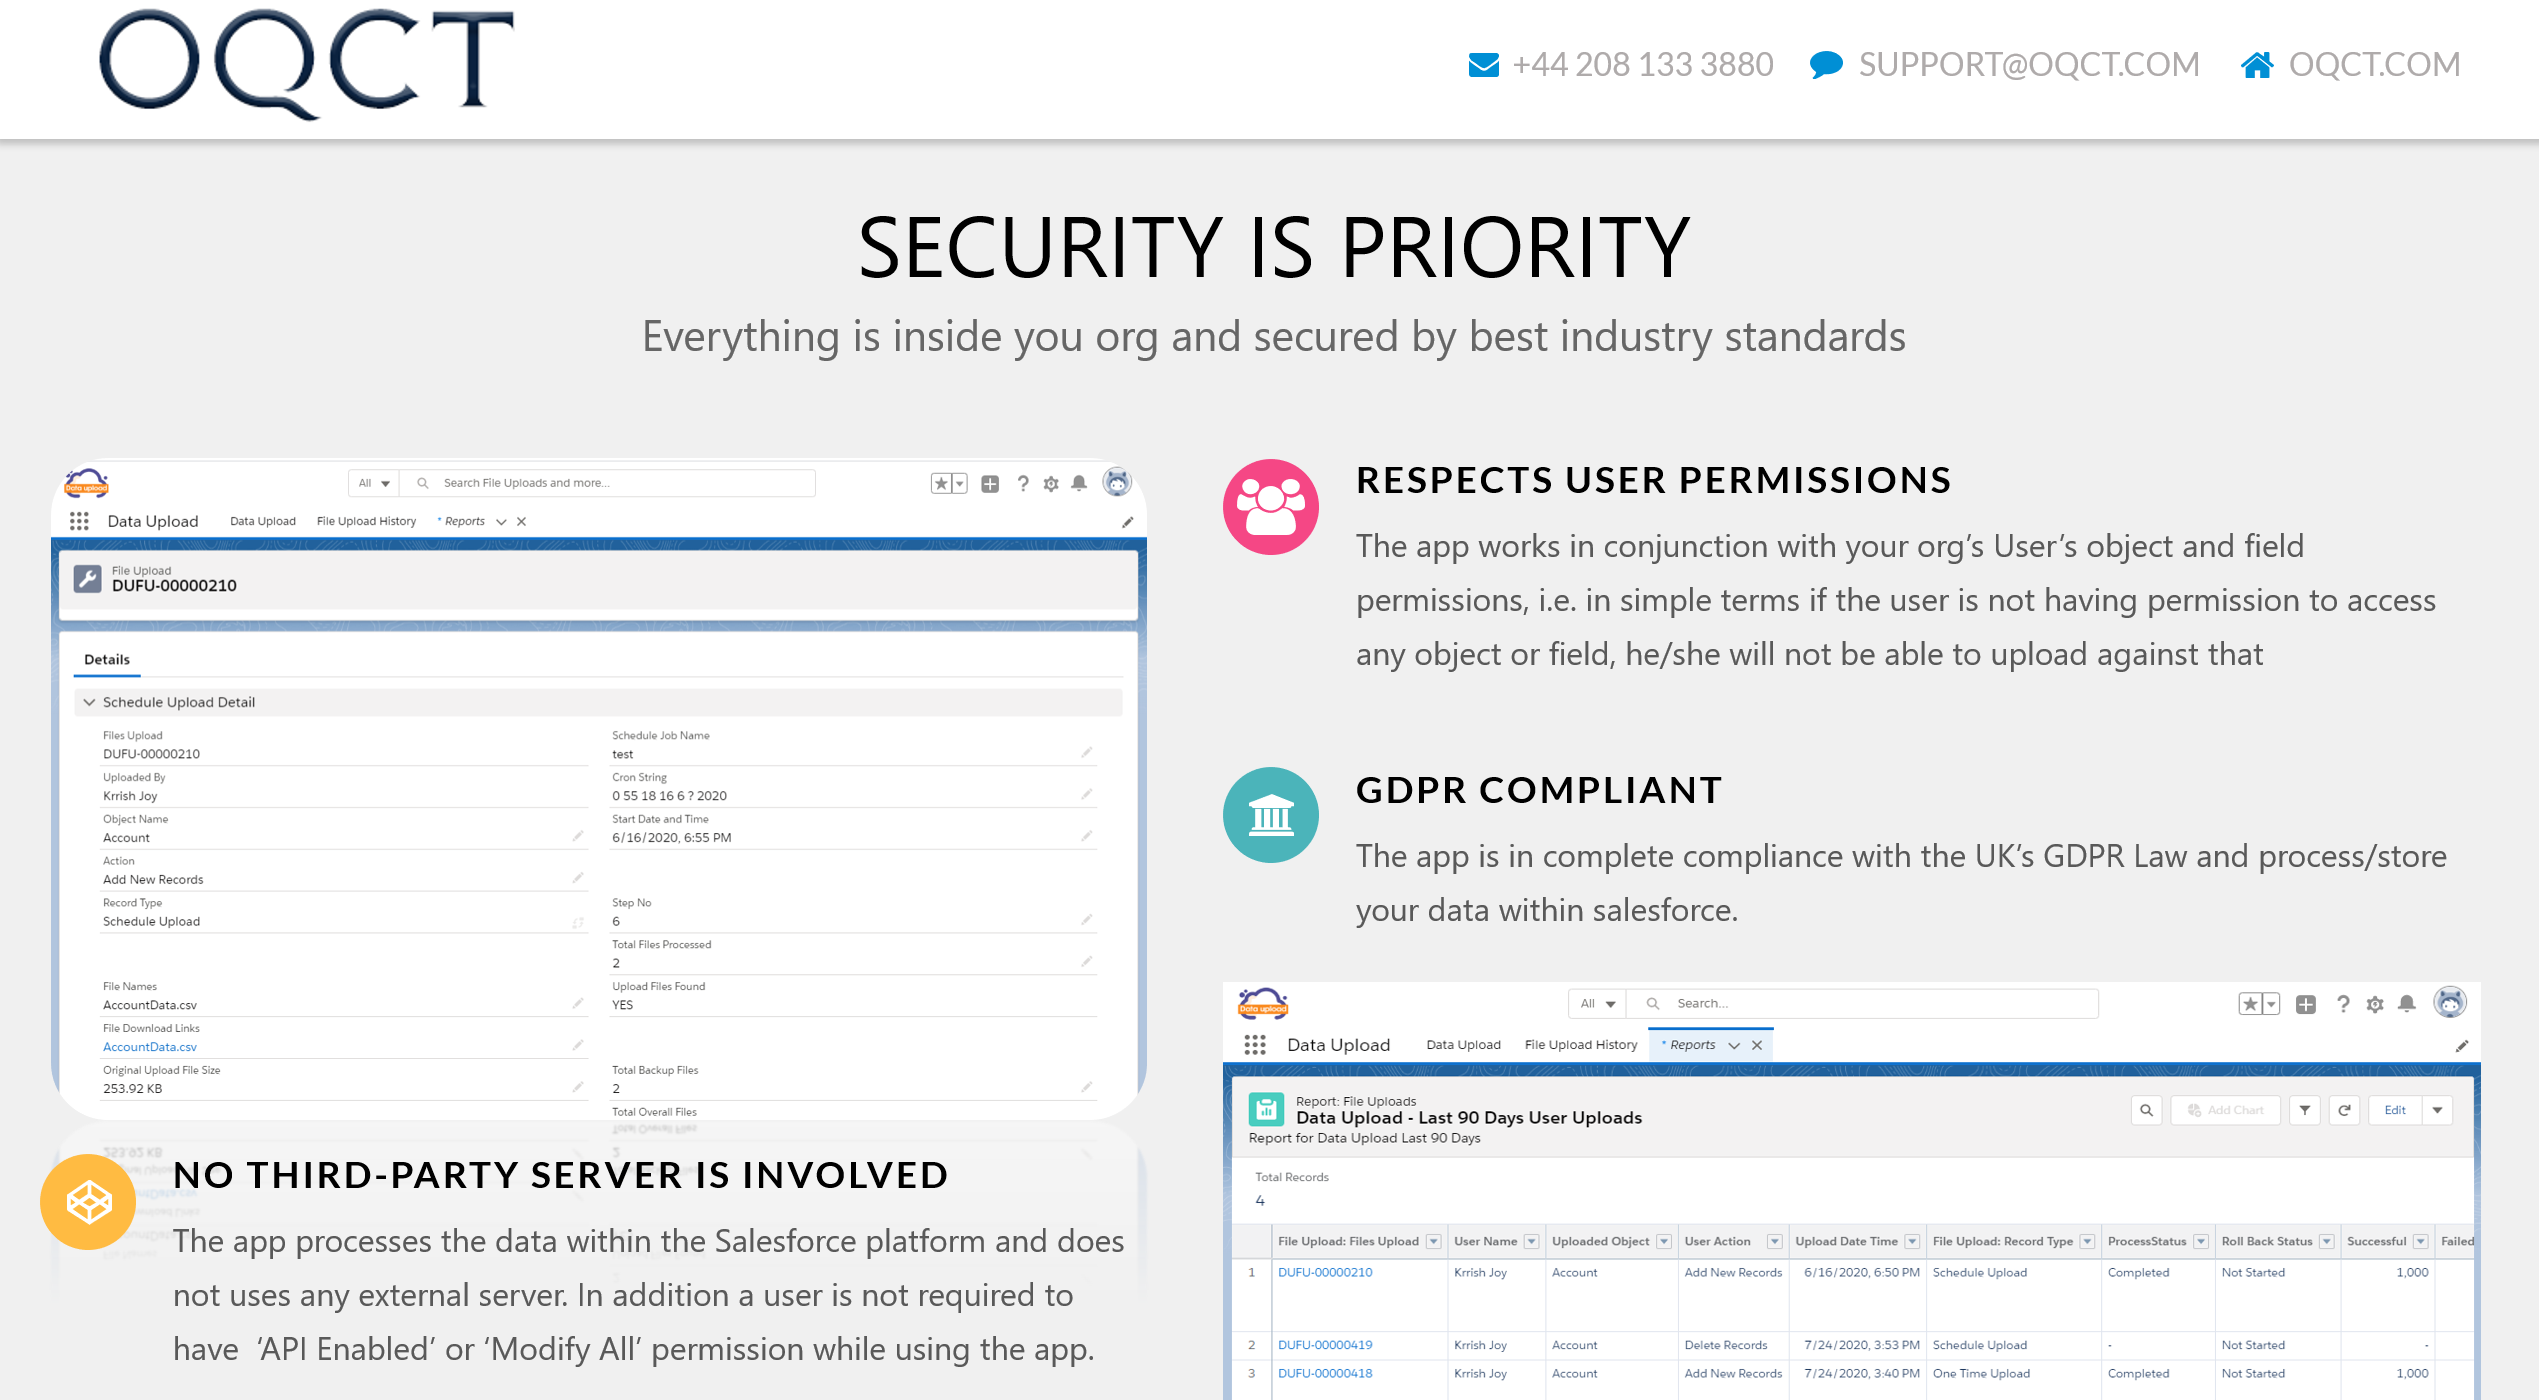
Task: Open the AccountData.csv download link
Action: click(x=150, y=1047)
